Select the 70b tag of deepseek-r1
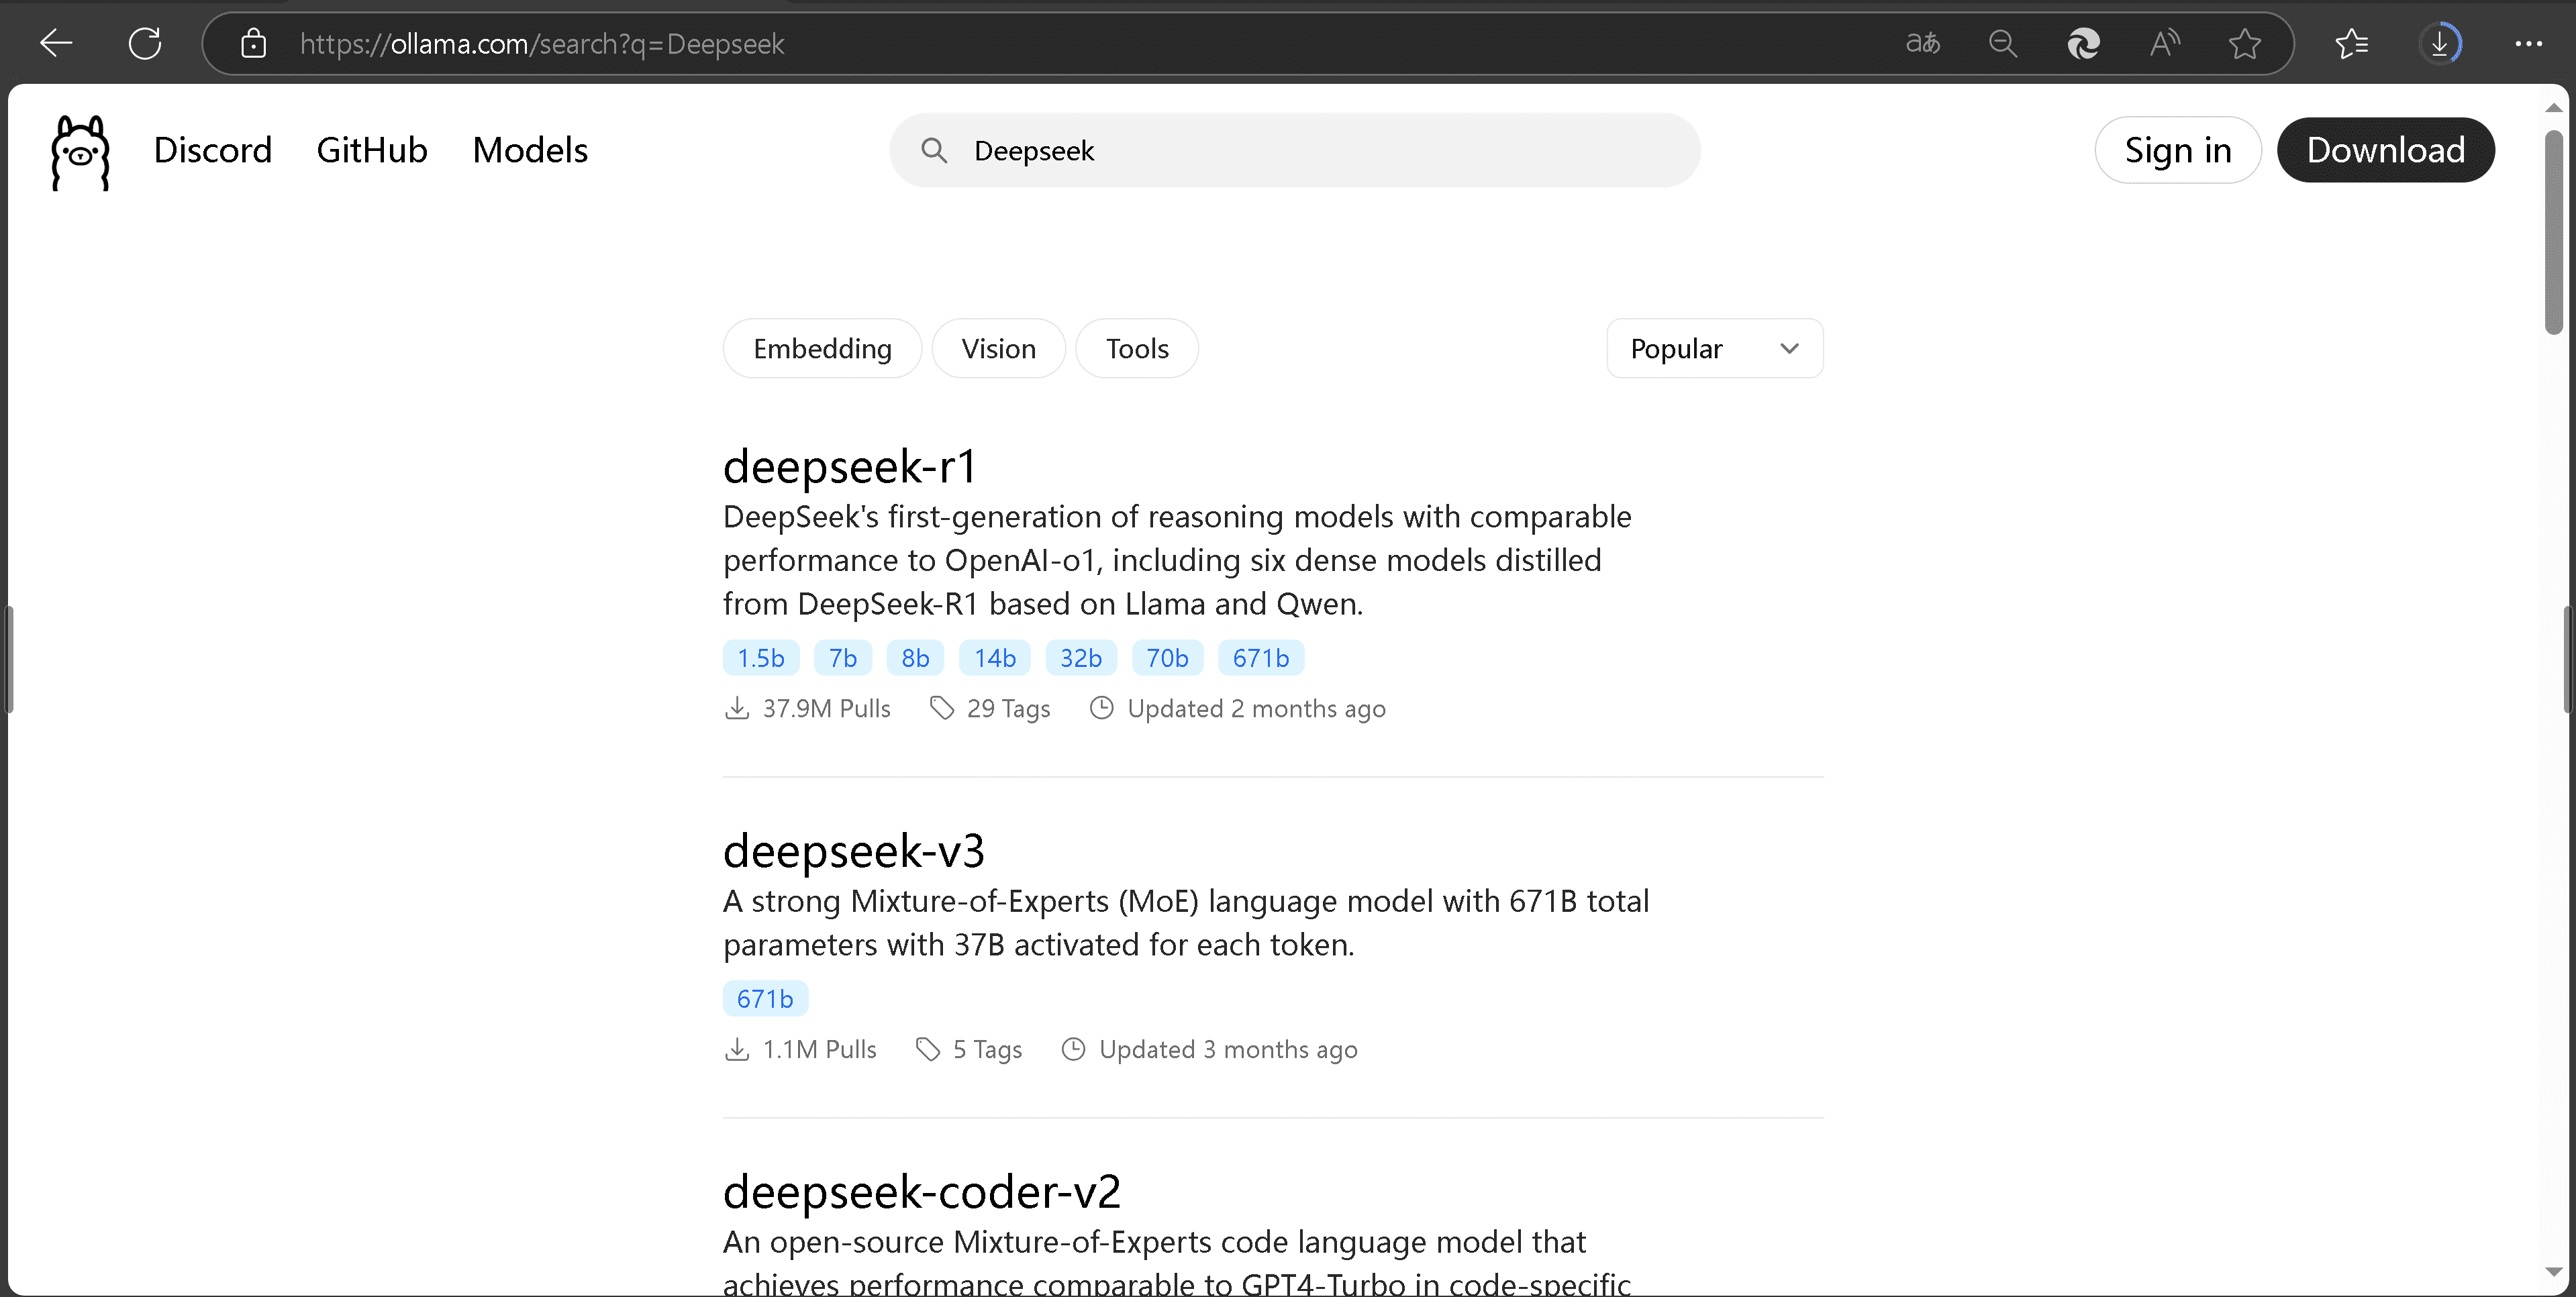2576x1297 pixels. [x=1167, y=658]
